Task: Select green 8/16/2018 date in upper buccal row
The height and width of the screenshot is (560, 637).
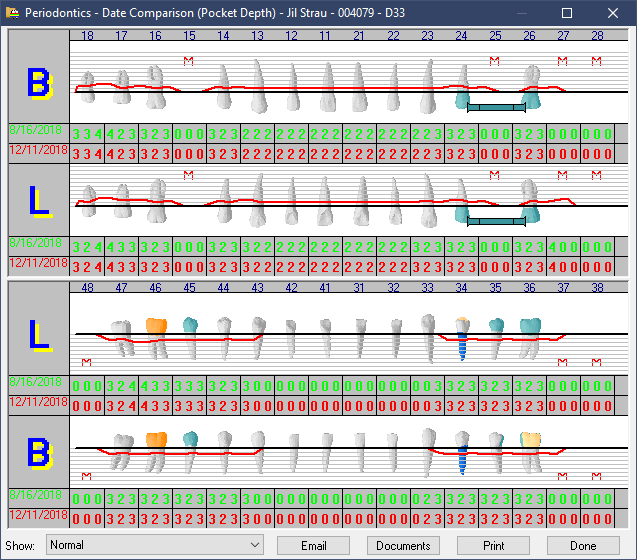Action: click(37, 131)
